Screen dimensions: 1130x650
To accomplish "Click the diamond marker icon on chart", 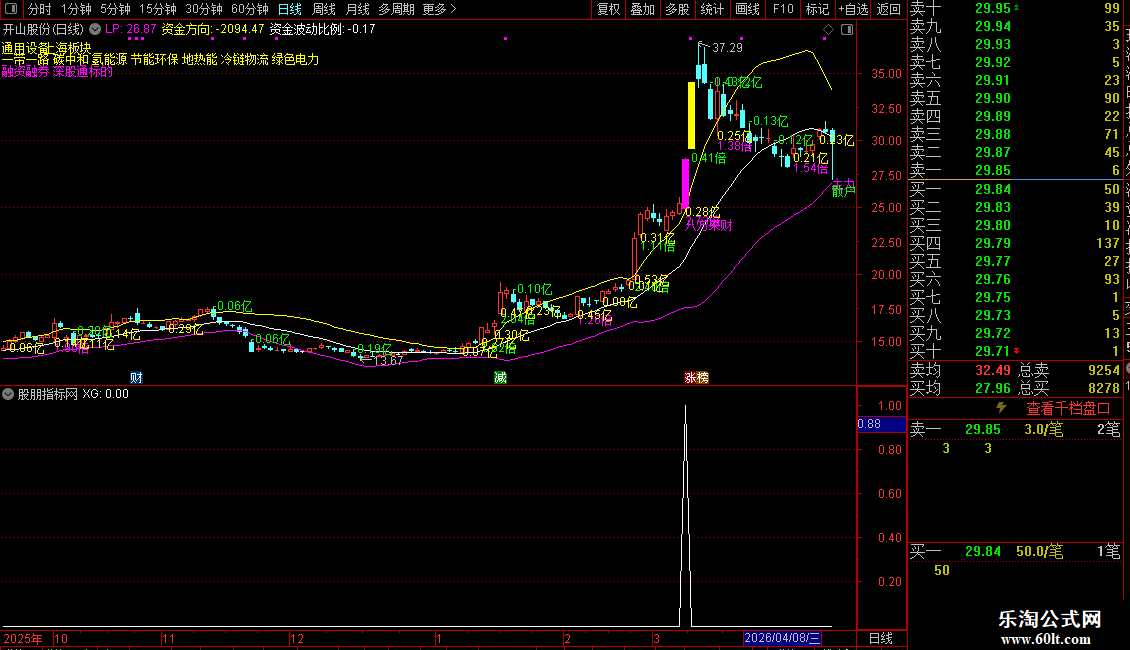I will [x=828, y=30].
